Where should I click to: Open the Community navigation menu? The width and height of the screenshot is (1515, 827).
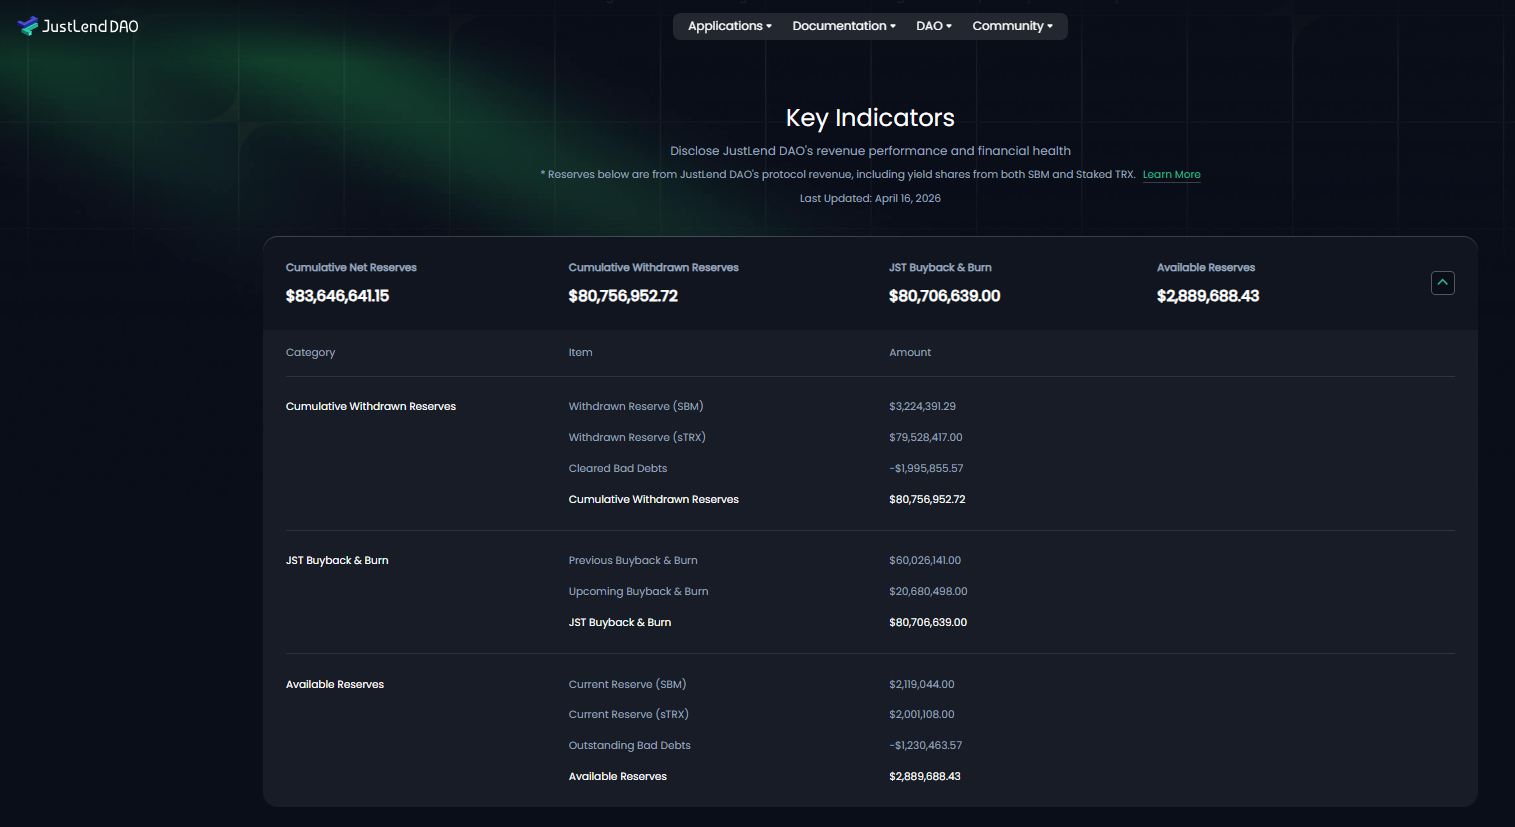[x=1012, y=26]
